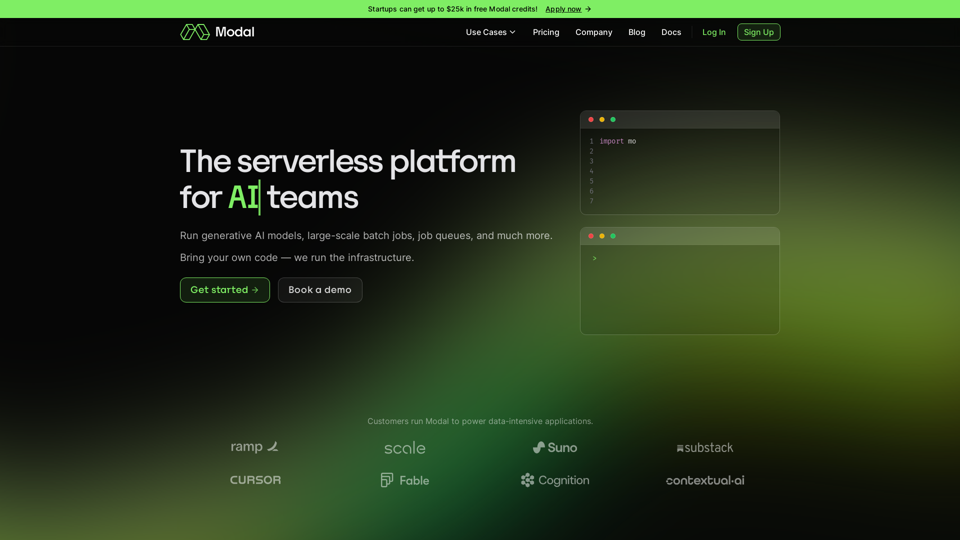
Task: Click line number 7 in code editor
Action: (x=591, y=201)
